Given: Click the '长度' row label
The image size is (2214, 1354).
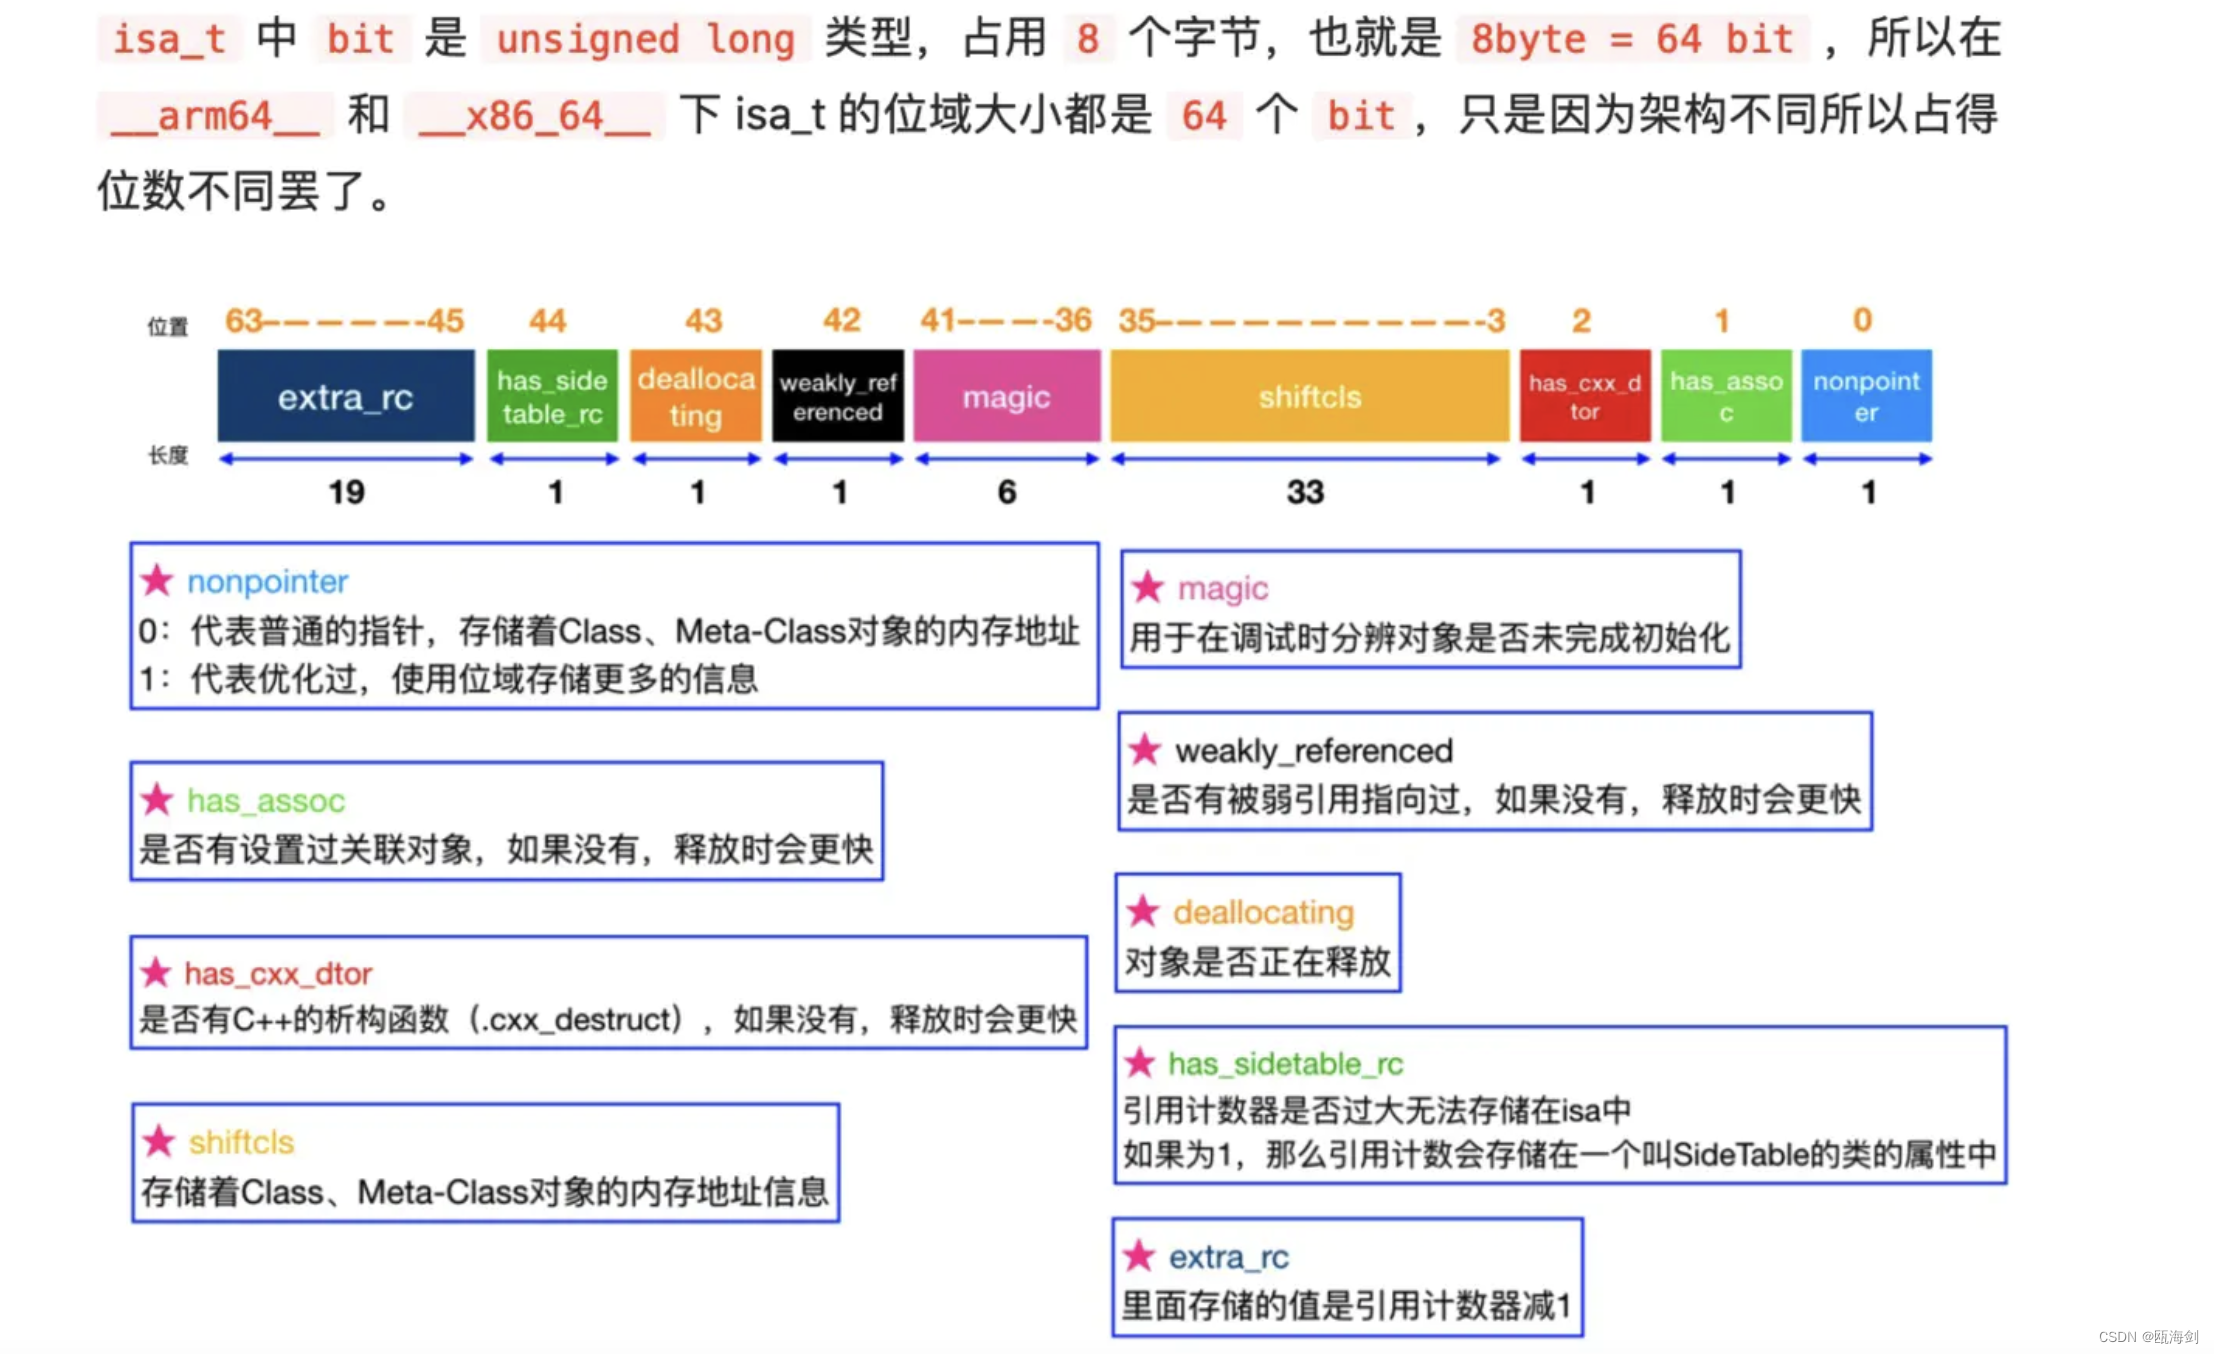Looking at the screenshot, I should coord(168,456).
